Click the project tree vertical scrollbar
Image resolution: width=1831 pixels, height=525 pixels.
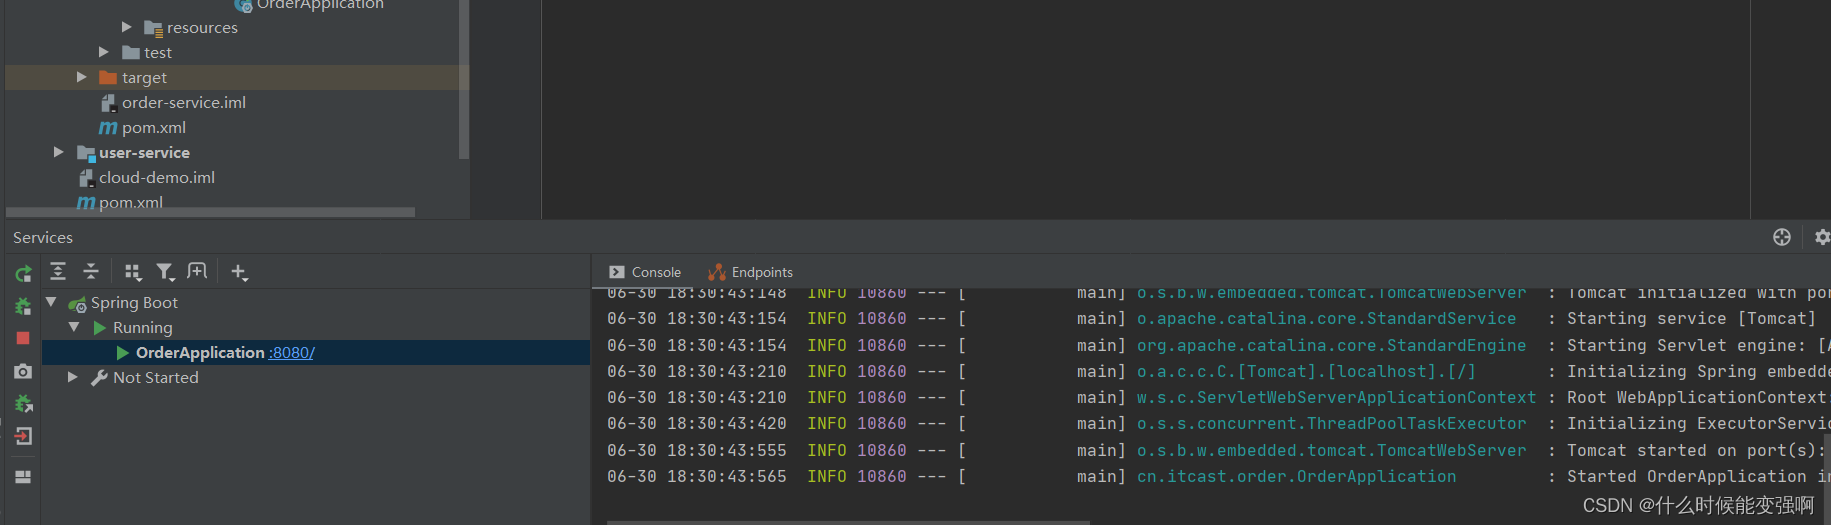(x=463, y=80)
